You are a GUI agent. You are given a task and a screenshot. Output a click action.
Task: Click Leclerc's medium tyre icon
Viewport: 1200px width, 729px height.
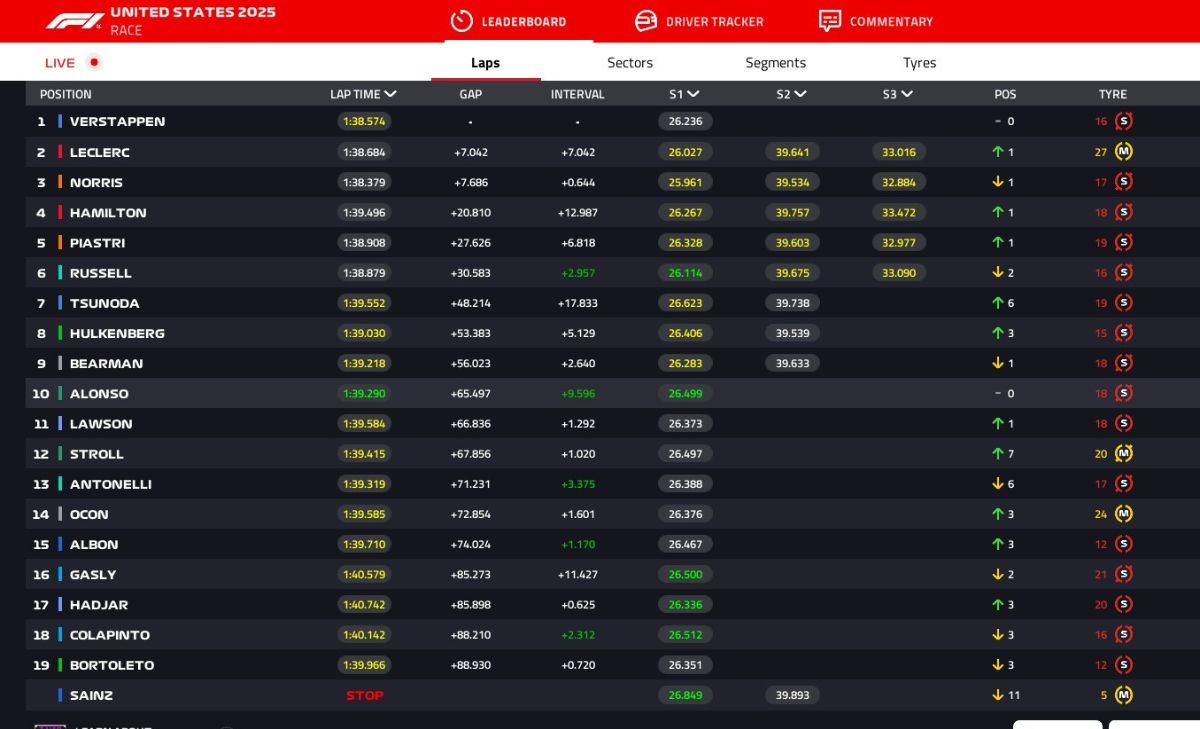1123,152
